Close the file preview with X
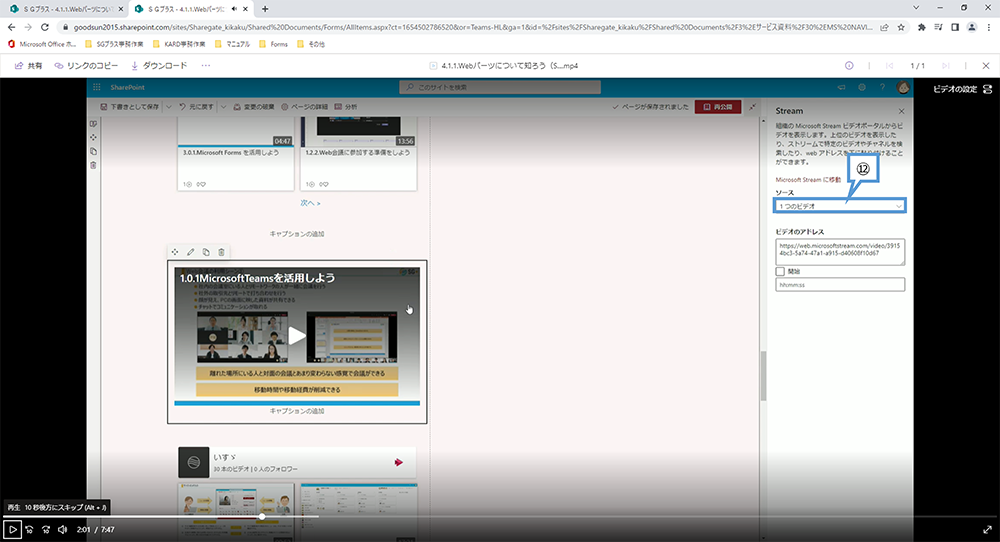Screen dimensions: 1000x542 click(986, 66)
